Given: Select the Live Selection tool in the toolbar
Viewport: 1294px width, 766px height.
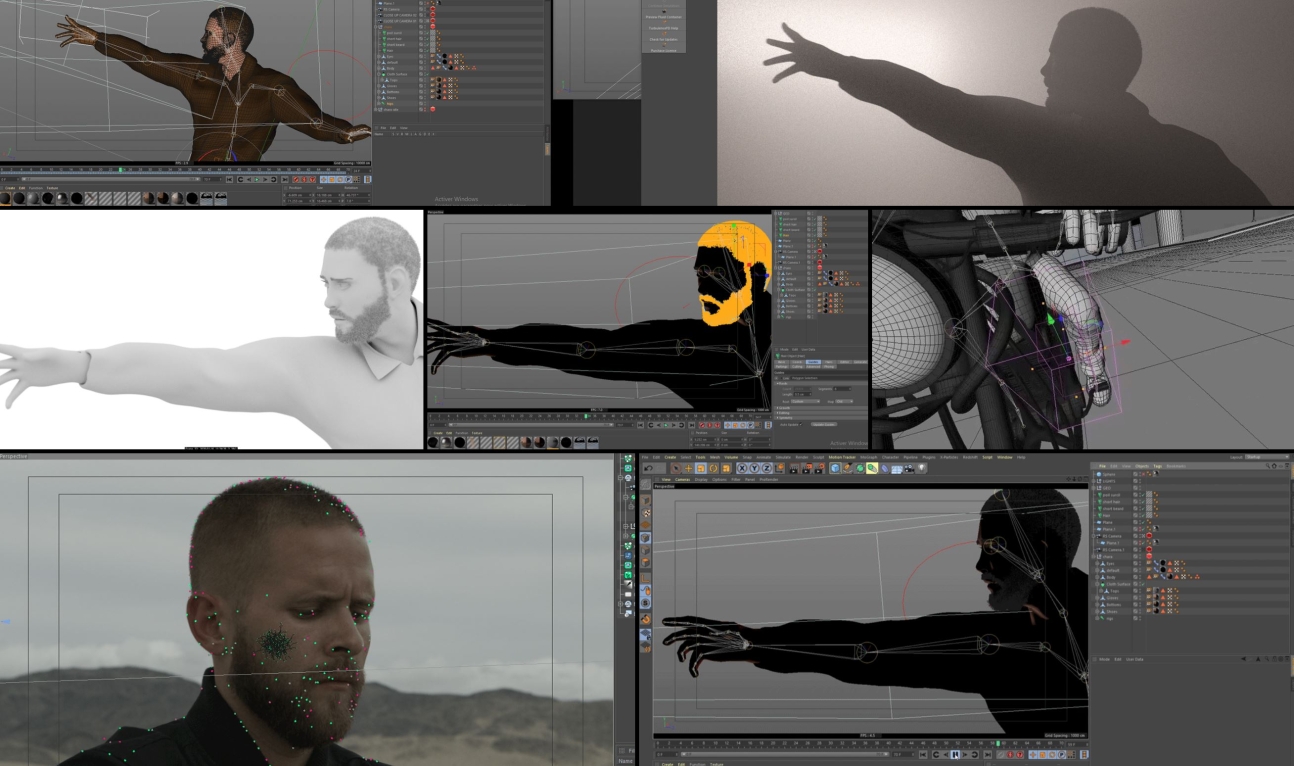Looking at the screenshot, I should pyautogui.click(x=674, y=466).
